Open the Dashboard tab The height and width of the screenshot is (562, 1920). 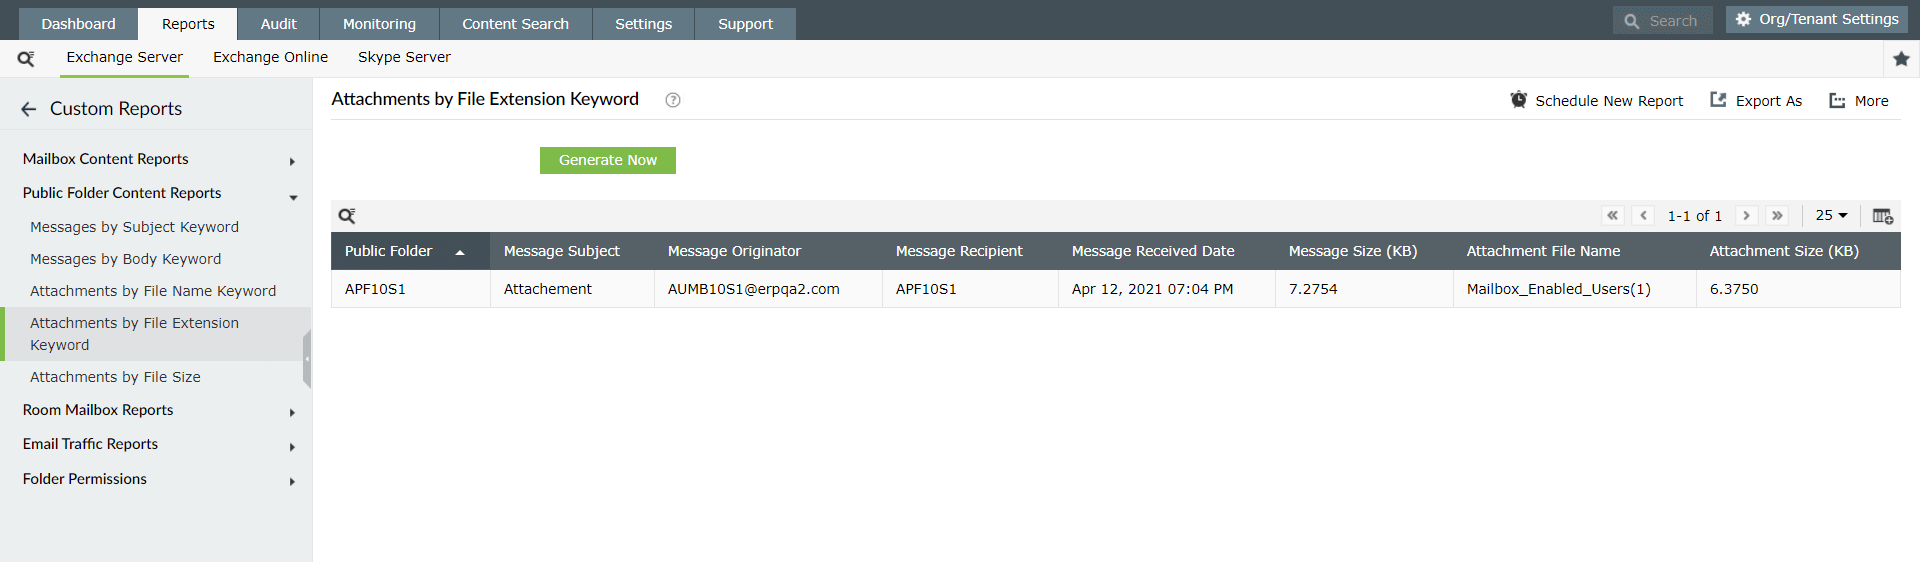tap(78, 24)
